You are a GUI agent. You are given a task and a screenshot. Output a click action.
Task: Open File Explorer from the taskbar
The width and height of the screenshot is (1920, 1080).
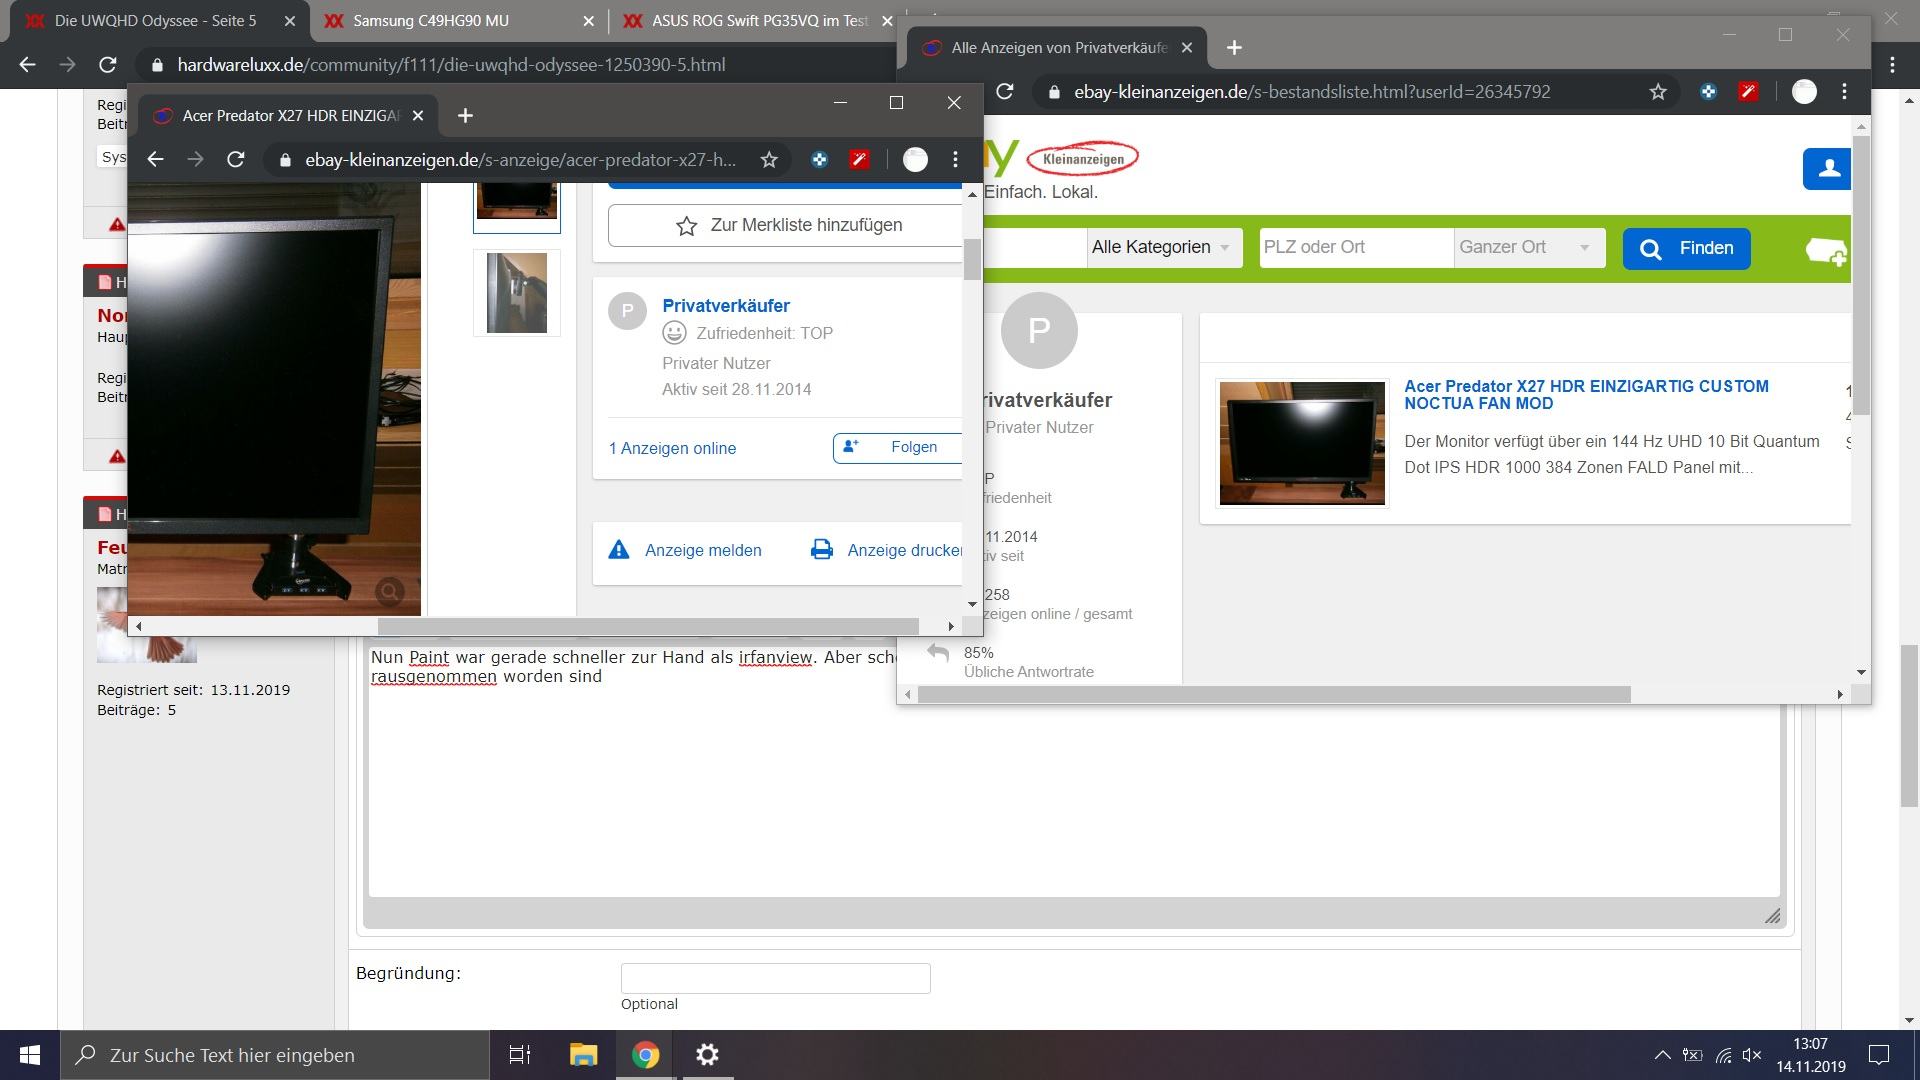pos(583,1055)
